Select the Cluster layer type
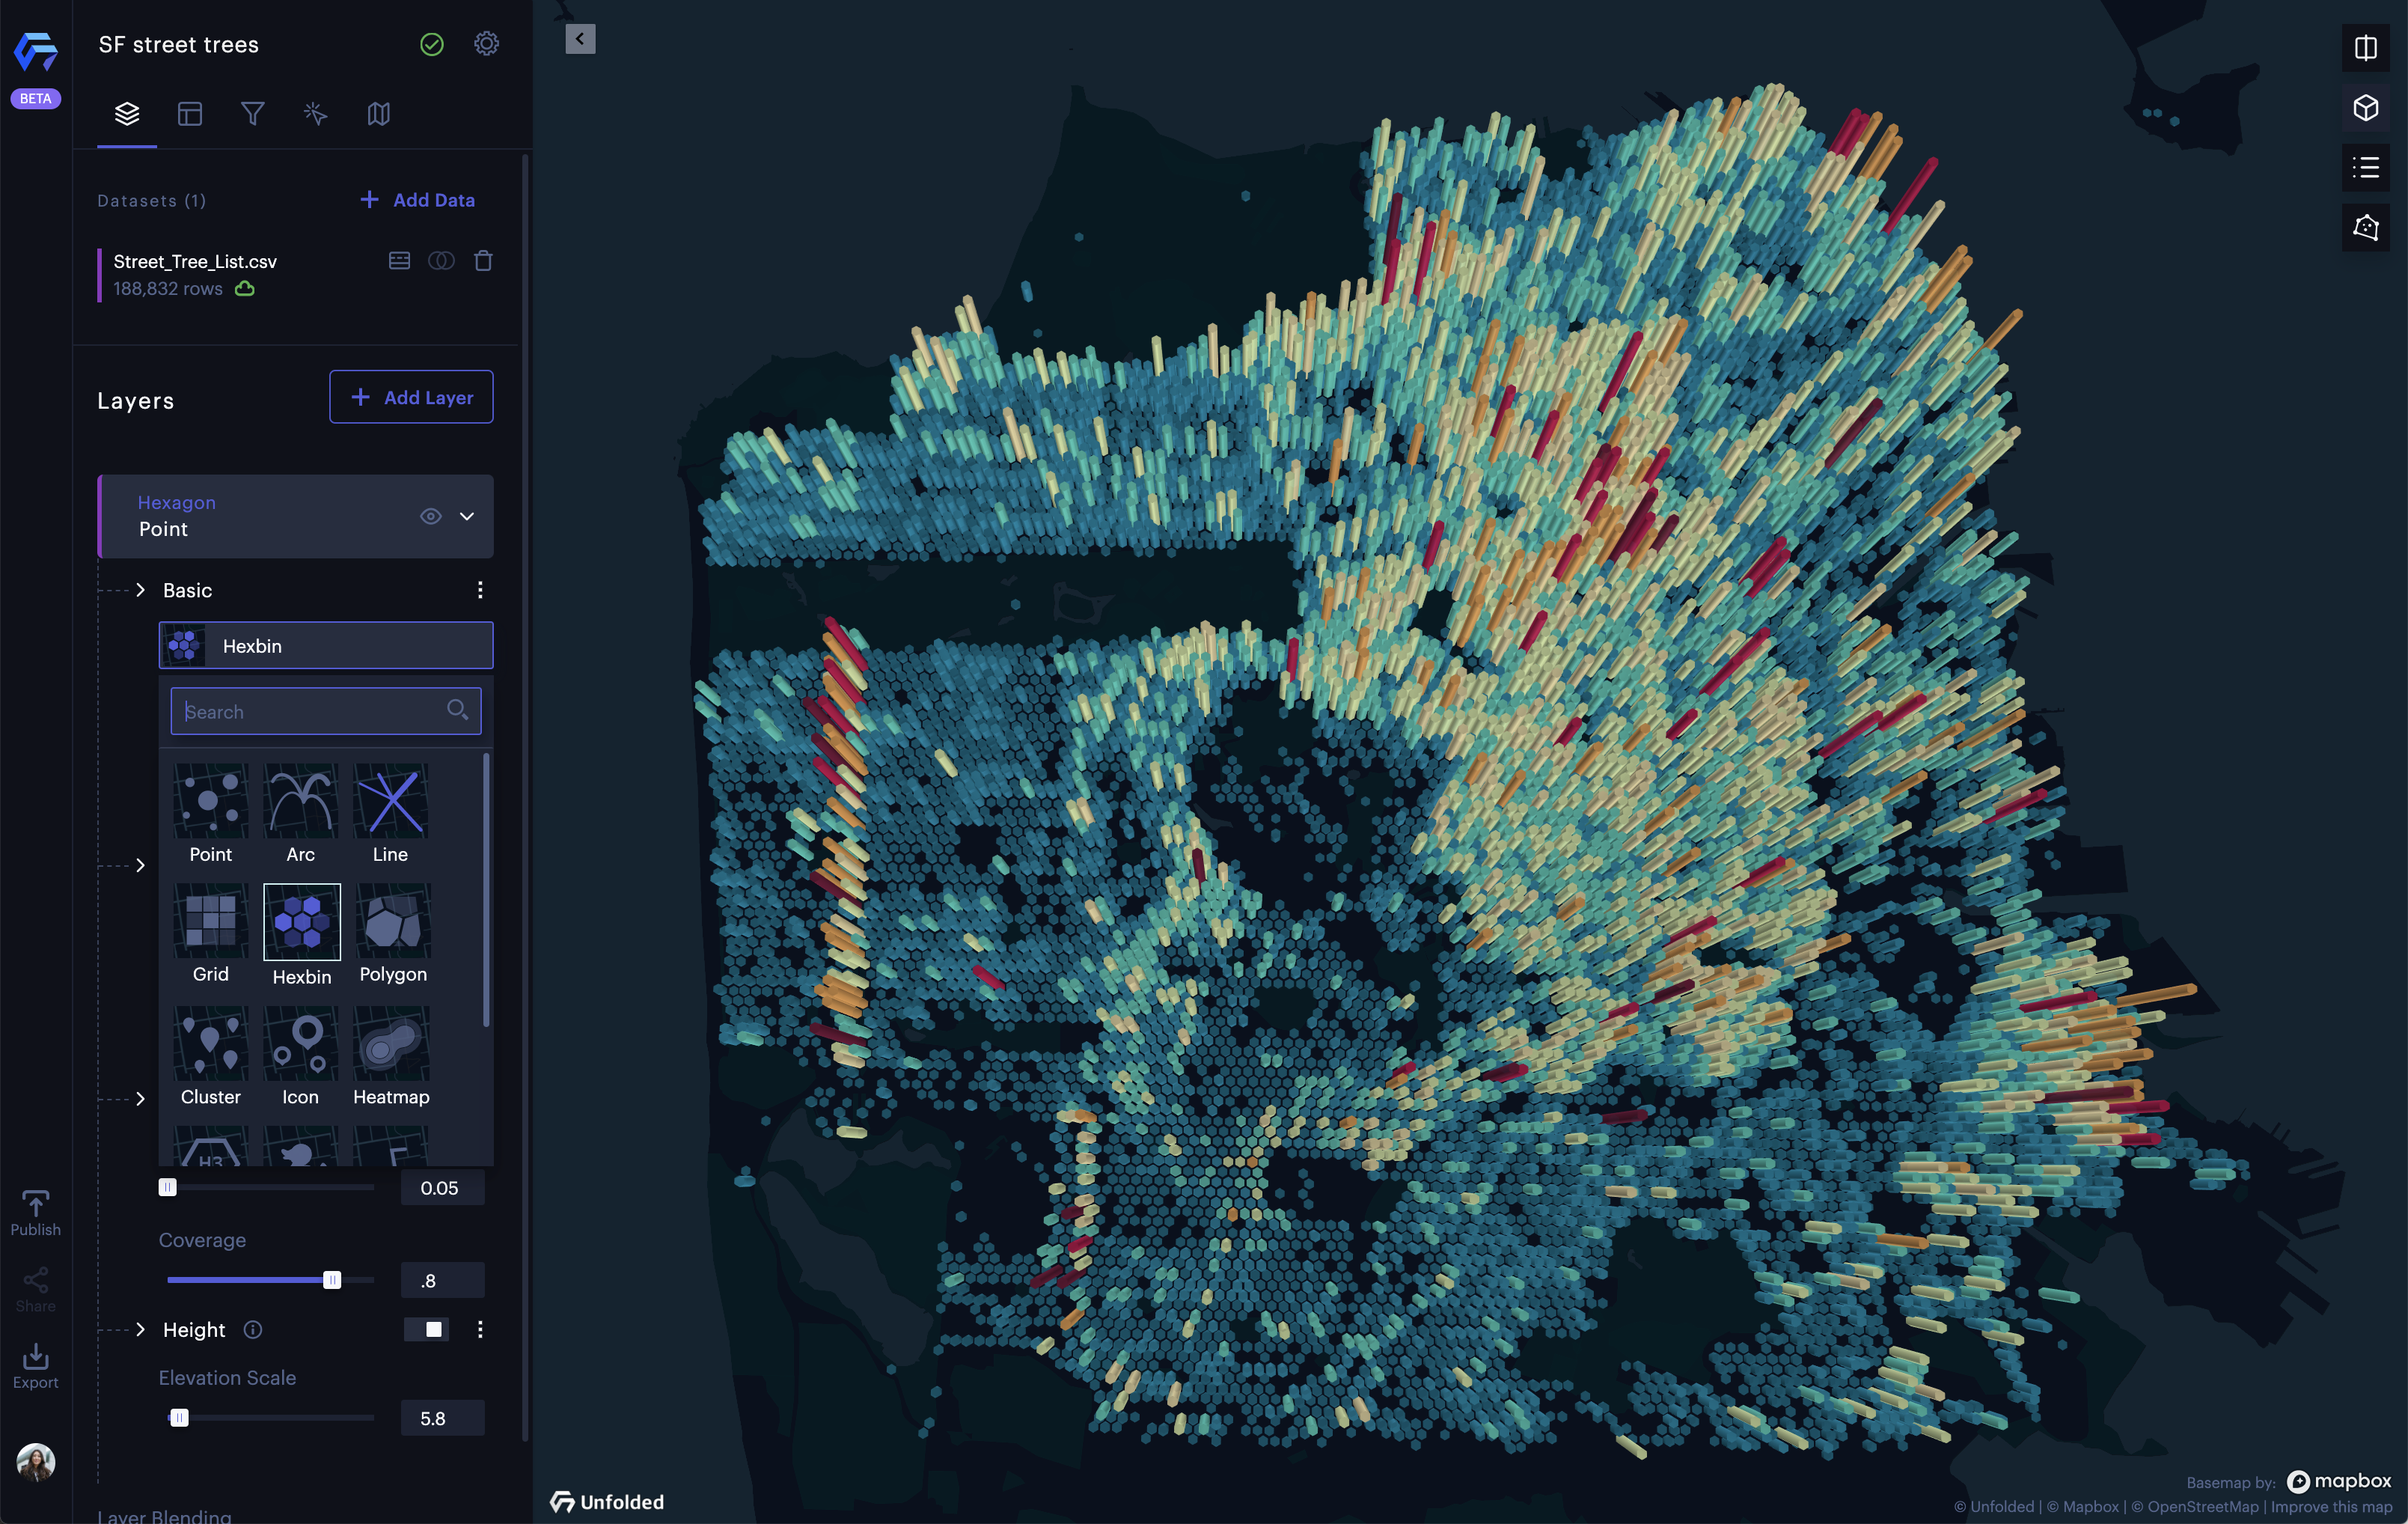2408x1524 pixels. click(210, 1044)
